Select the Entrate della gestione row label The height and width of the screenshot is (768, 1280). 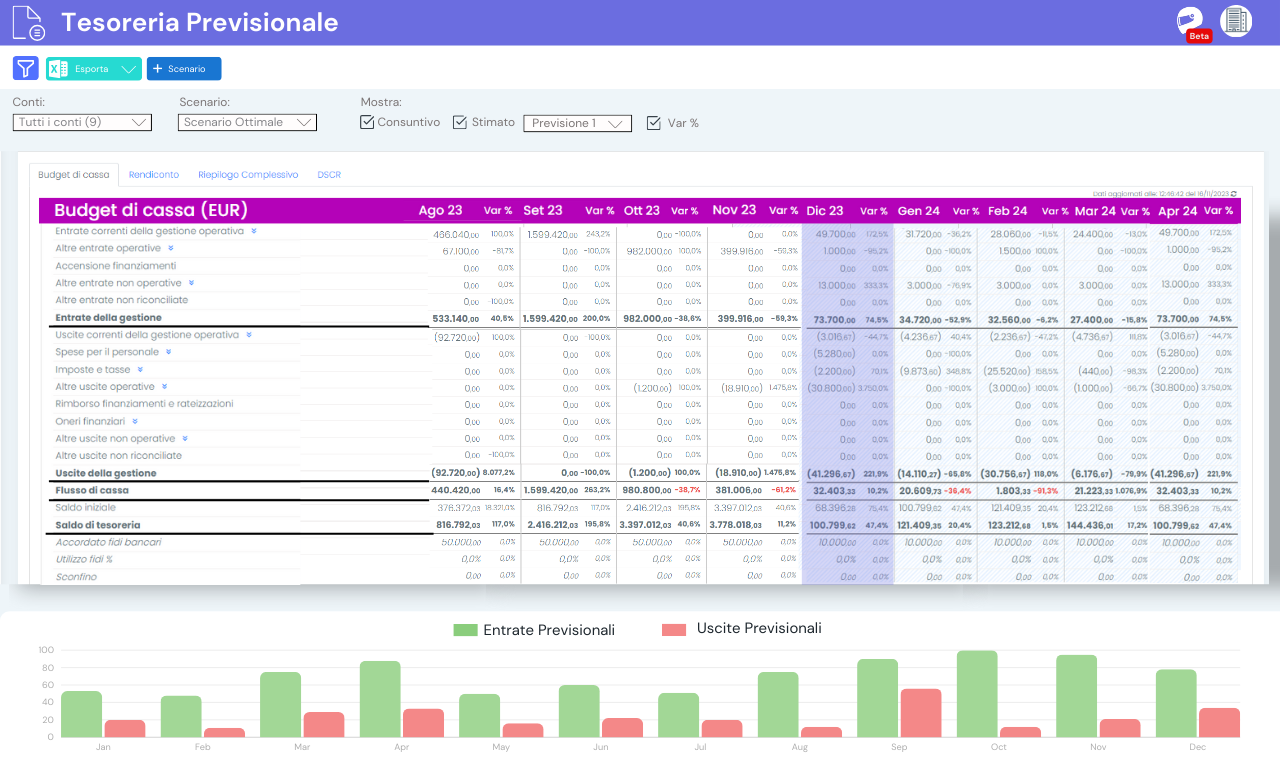(108, 318)
